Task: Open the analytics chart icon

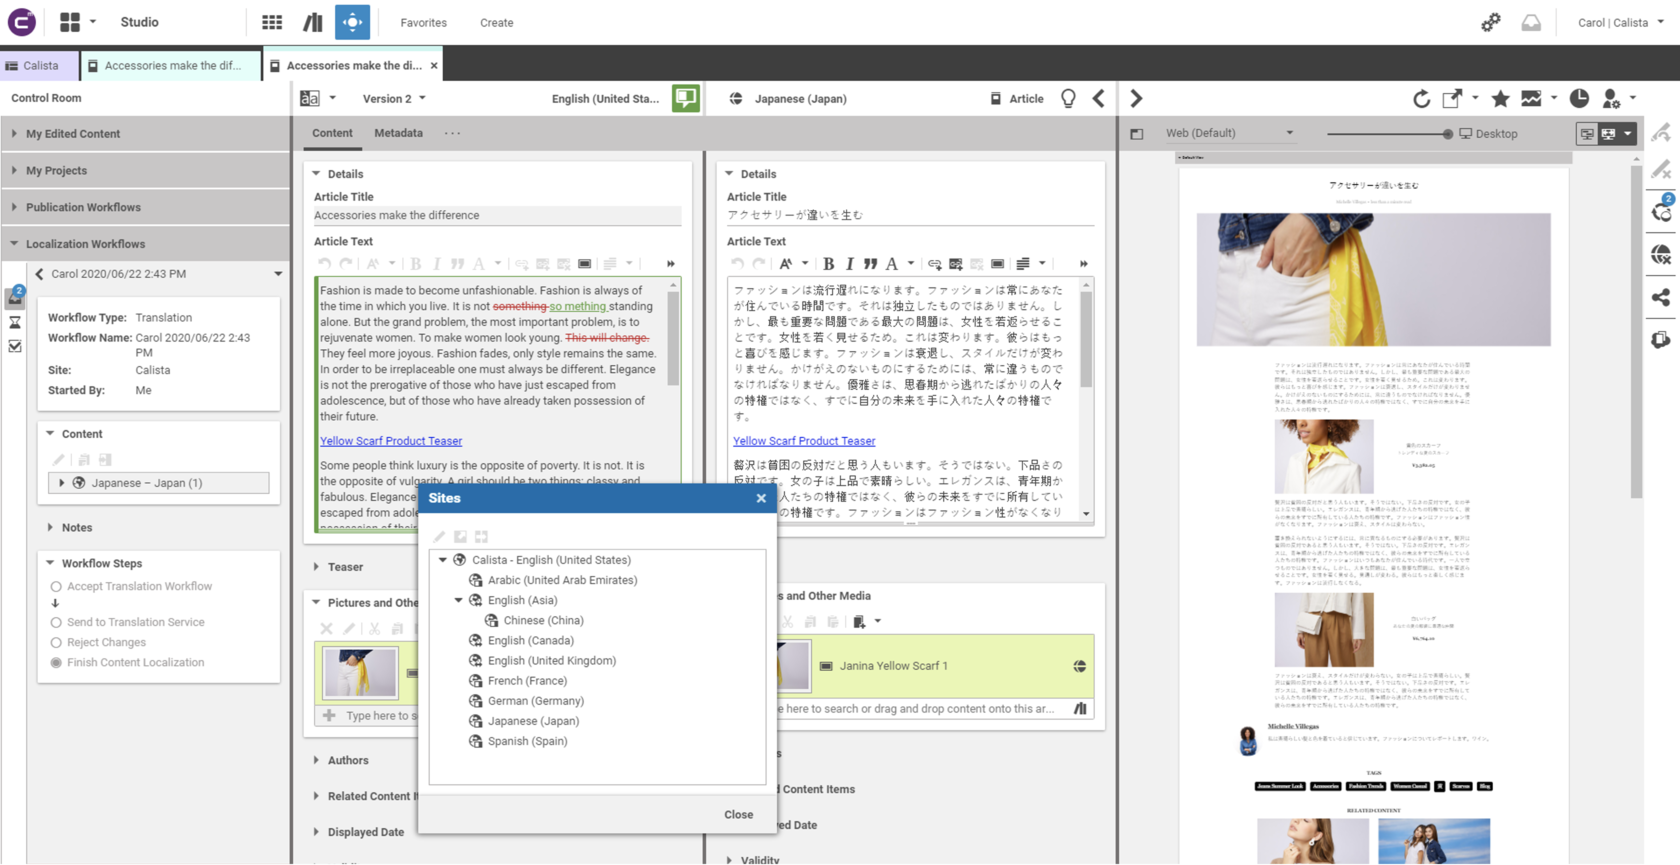Action: pos(1531,98)
